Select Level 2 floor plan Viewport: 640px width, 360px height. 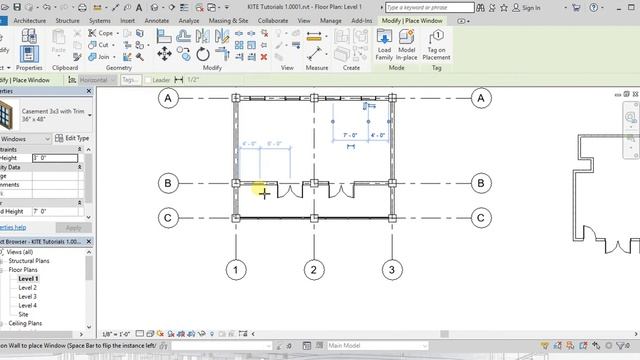point(27,288)
